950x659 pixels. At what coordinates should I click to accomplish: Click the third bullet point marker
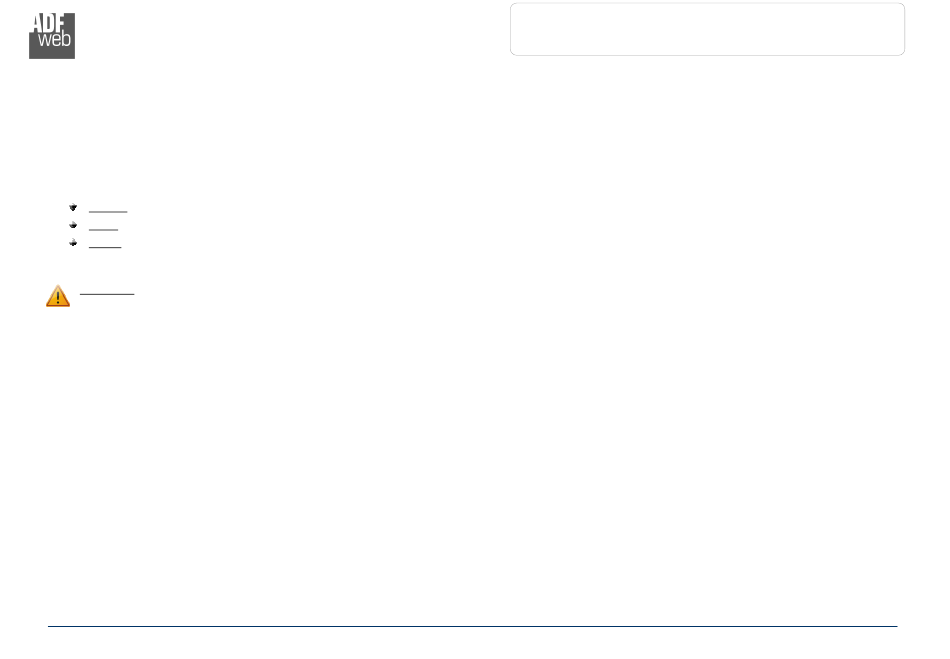click(x=73, y=243)
